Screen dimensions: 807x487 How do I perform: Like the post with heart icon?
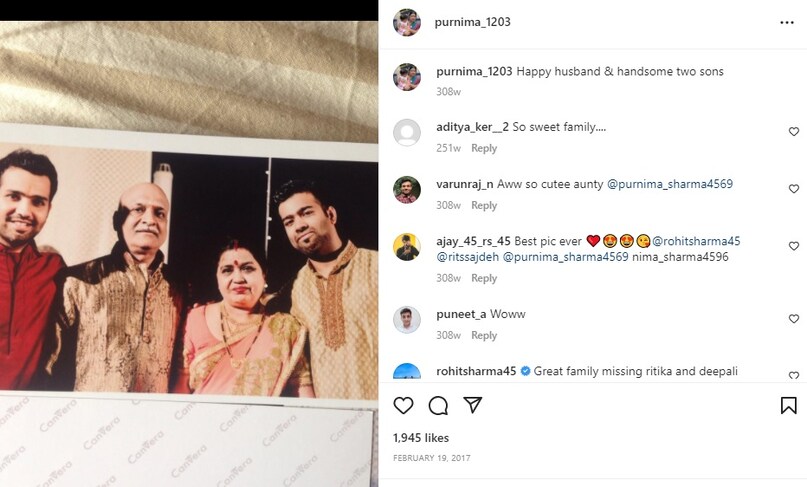point(403,405)
